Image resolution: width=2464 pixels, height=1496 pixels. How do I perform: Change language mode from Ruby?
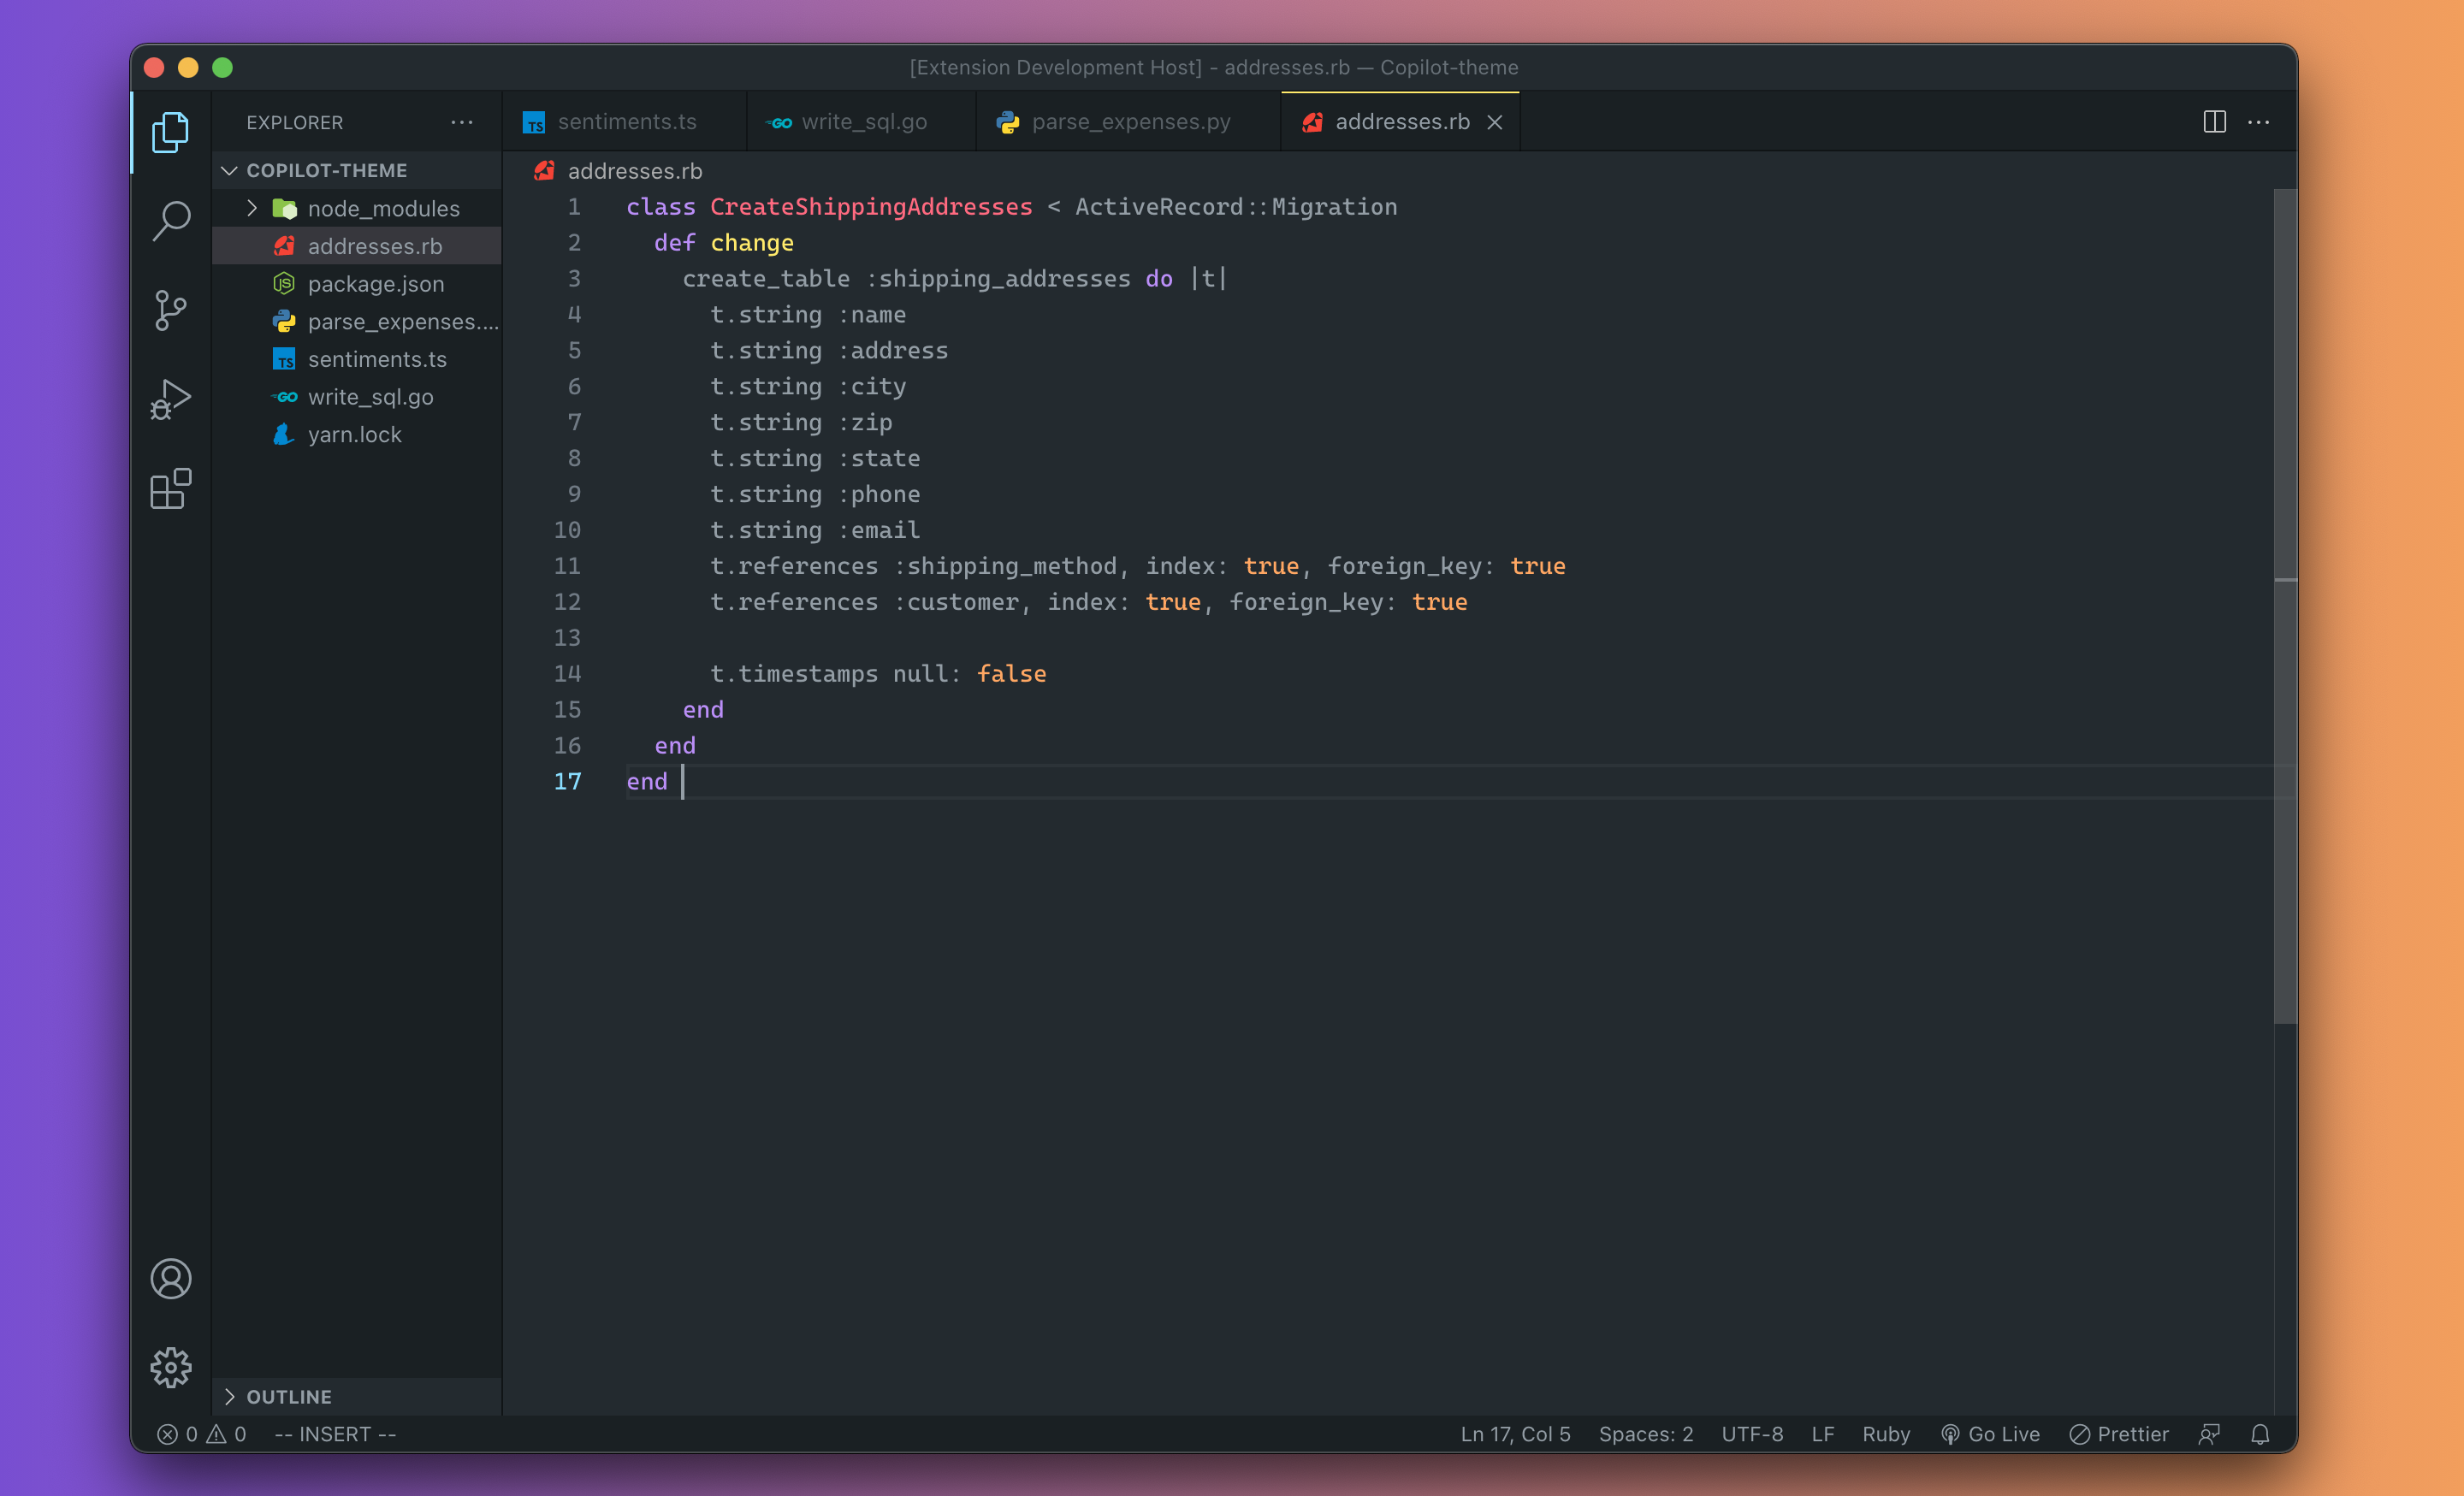1885,1434
